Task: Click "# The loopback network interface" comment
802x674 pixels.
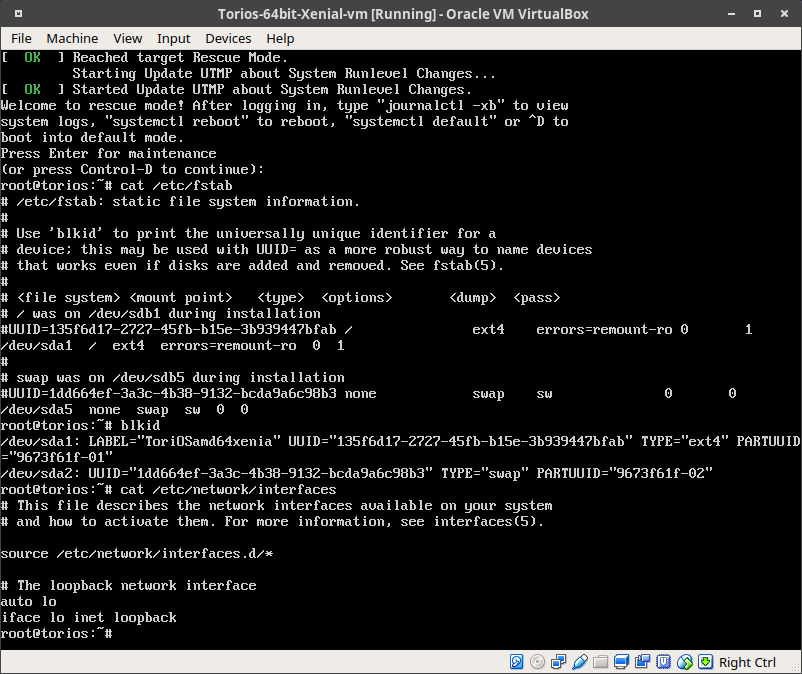Action: coord(128,586)
